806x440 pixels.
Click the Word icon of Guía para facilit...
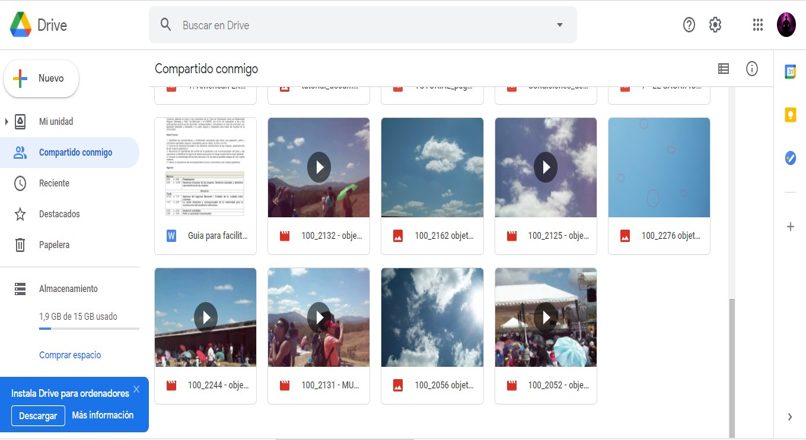(171, 236)
